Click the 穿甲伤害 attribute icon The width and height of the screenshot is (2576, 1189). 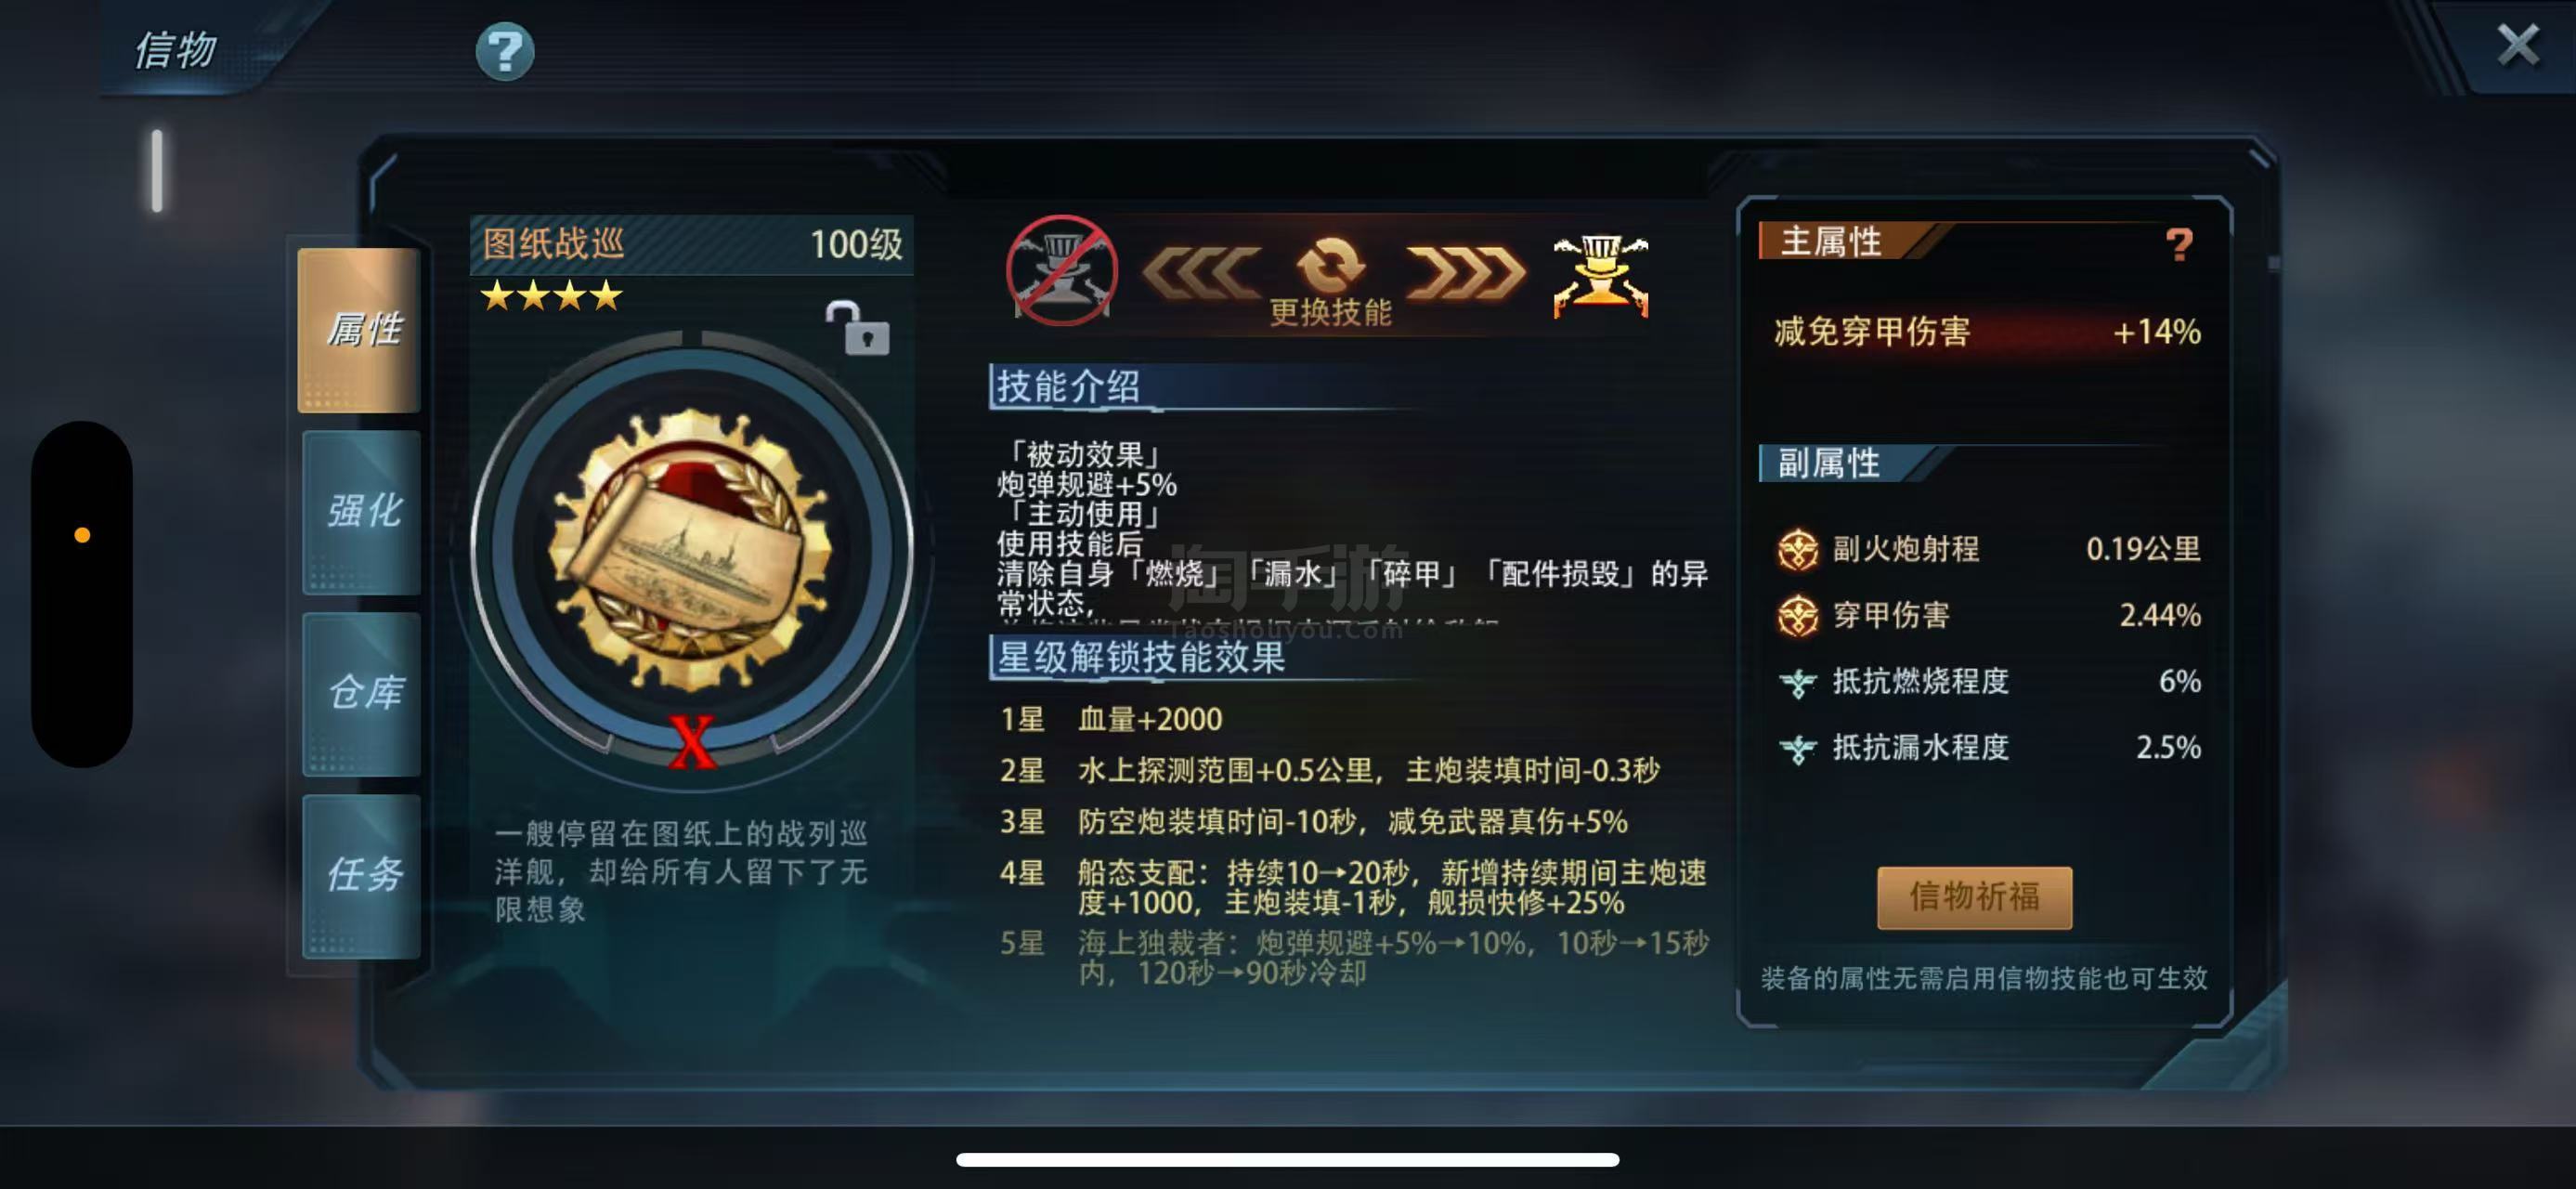[1797, 615]
